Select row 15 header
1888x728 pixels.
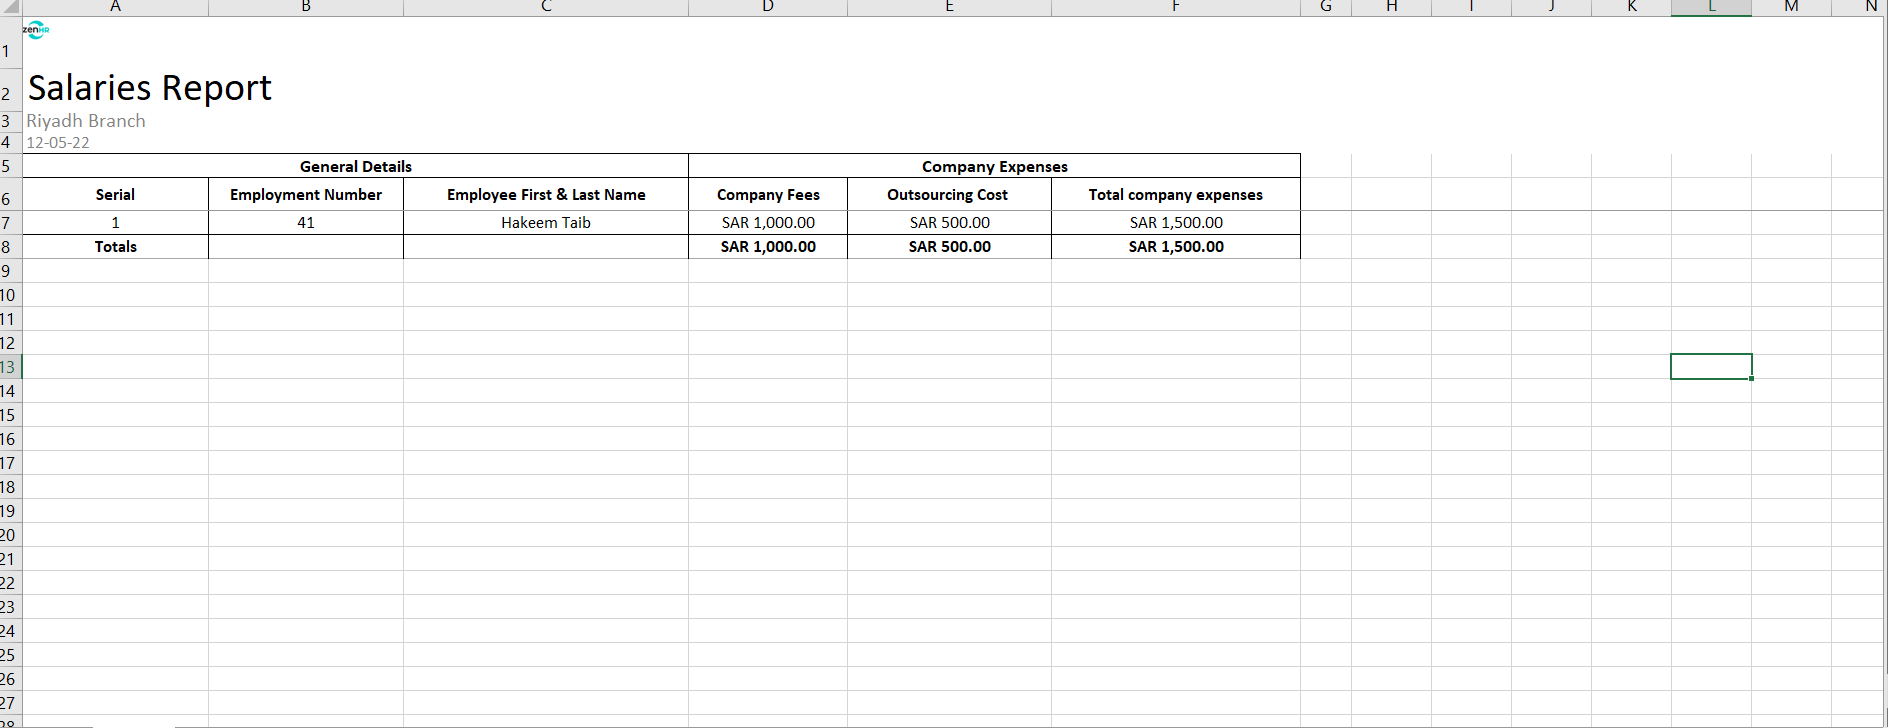pyautogui.click(x=10, y=415)
